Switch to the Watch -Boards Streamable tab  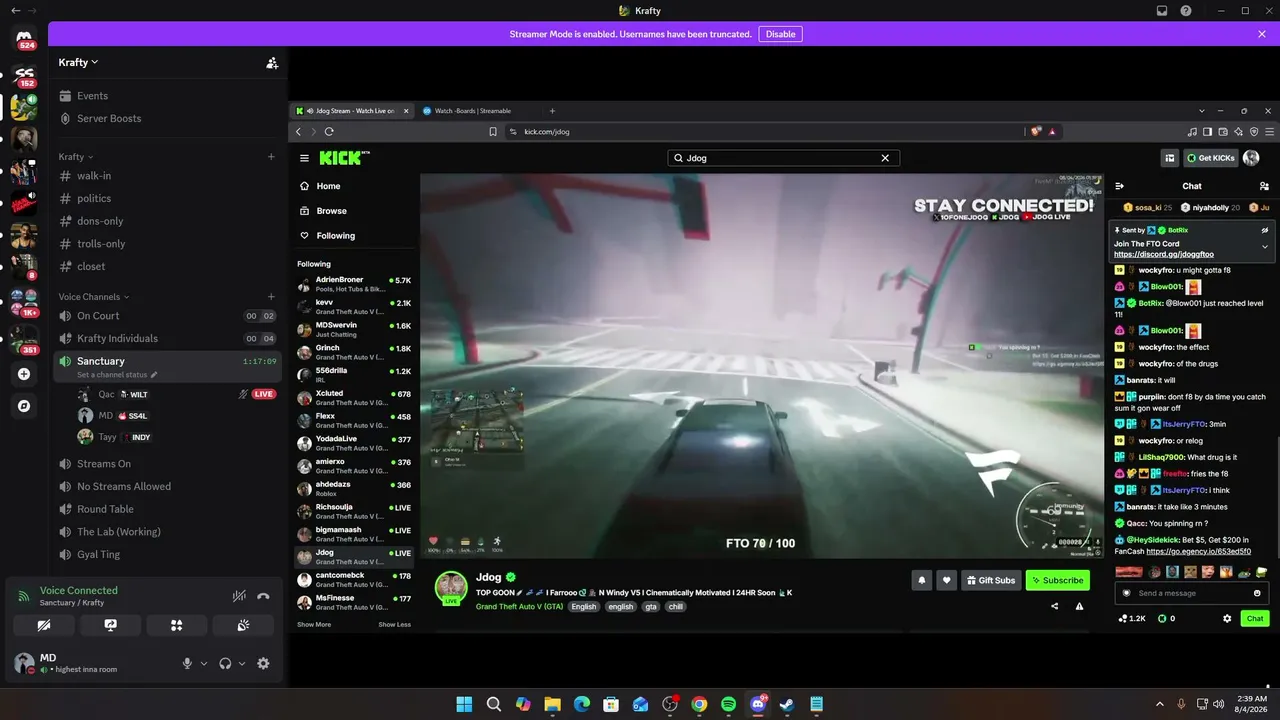(475, 111)
